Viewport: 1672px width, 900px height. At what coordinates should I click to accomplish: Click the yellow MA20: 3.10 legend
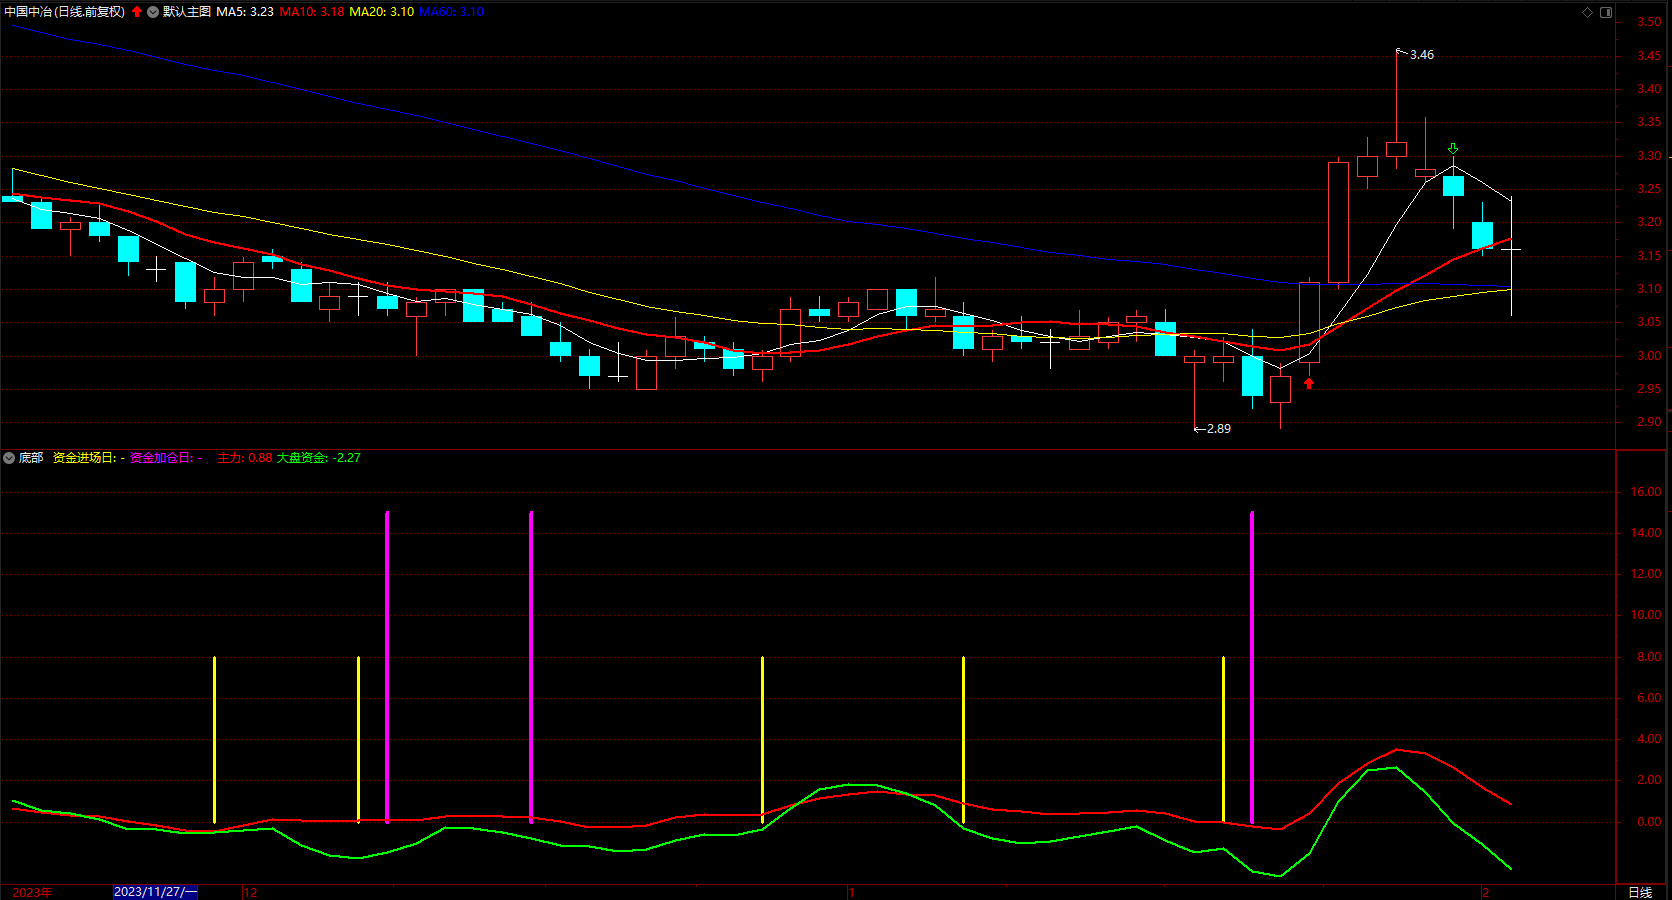tap(381, 12)
